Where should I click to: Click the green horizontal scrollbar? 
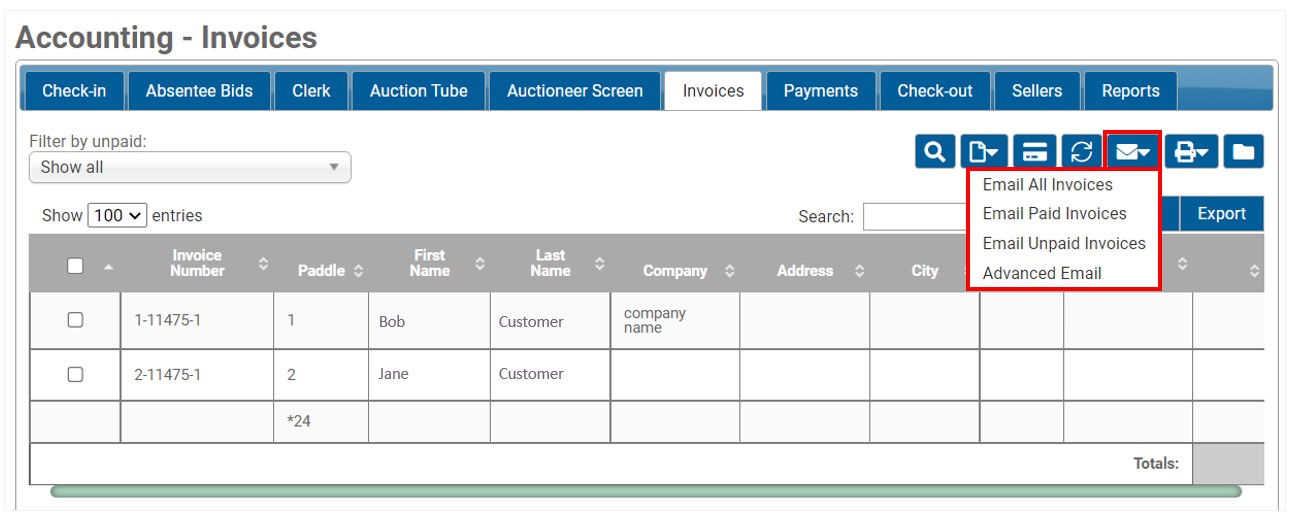click(646, 491)
